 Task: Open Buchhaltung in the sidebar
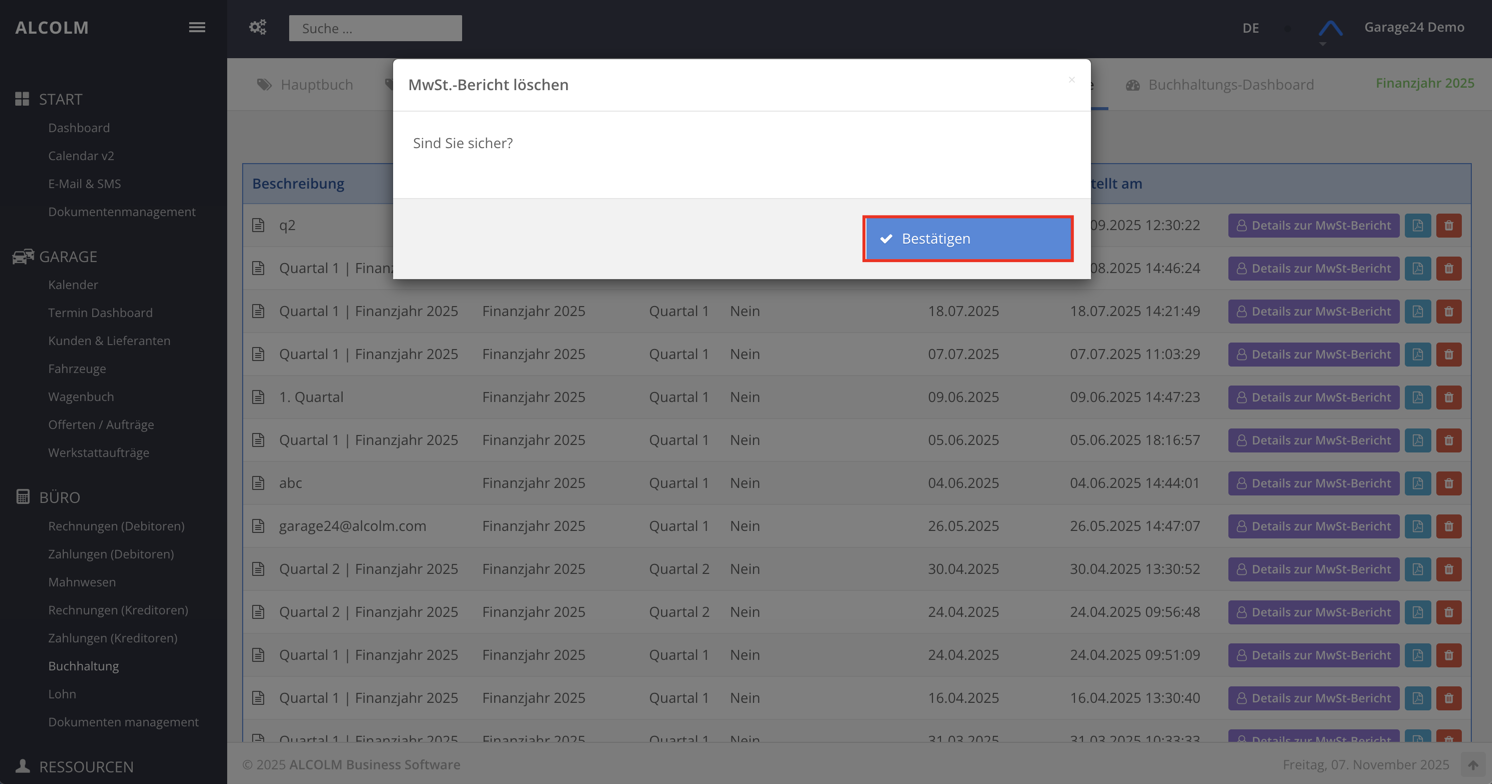pyautogui.click(x=83, y=666)
